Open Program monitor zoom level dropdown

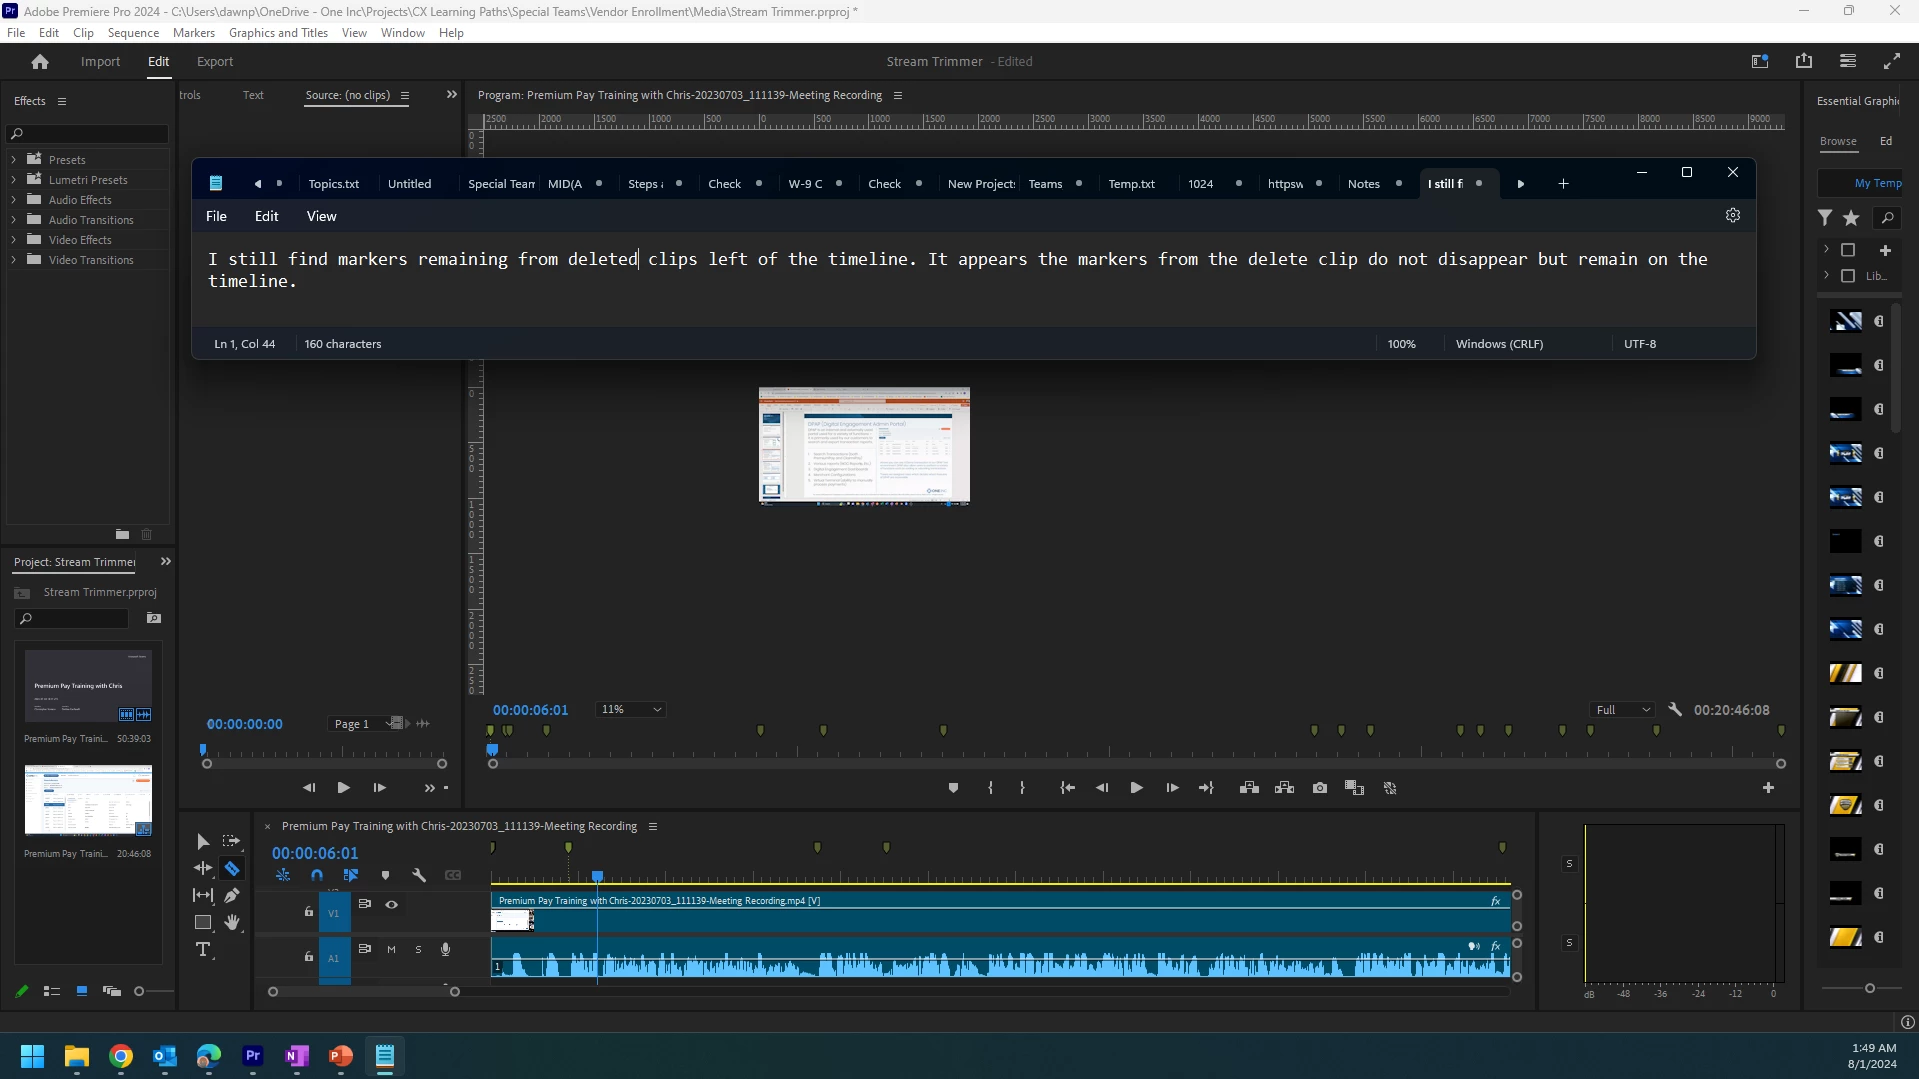click(x=630, y=709)
